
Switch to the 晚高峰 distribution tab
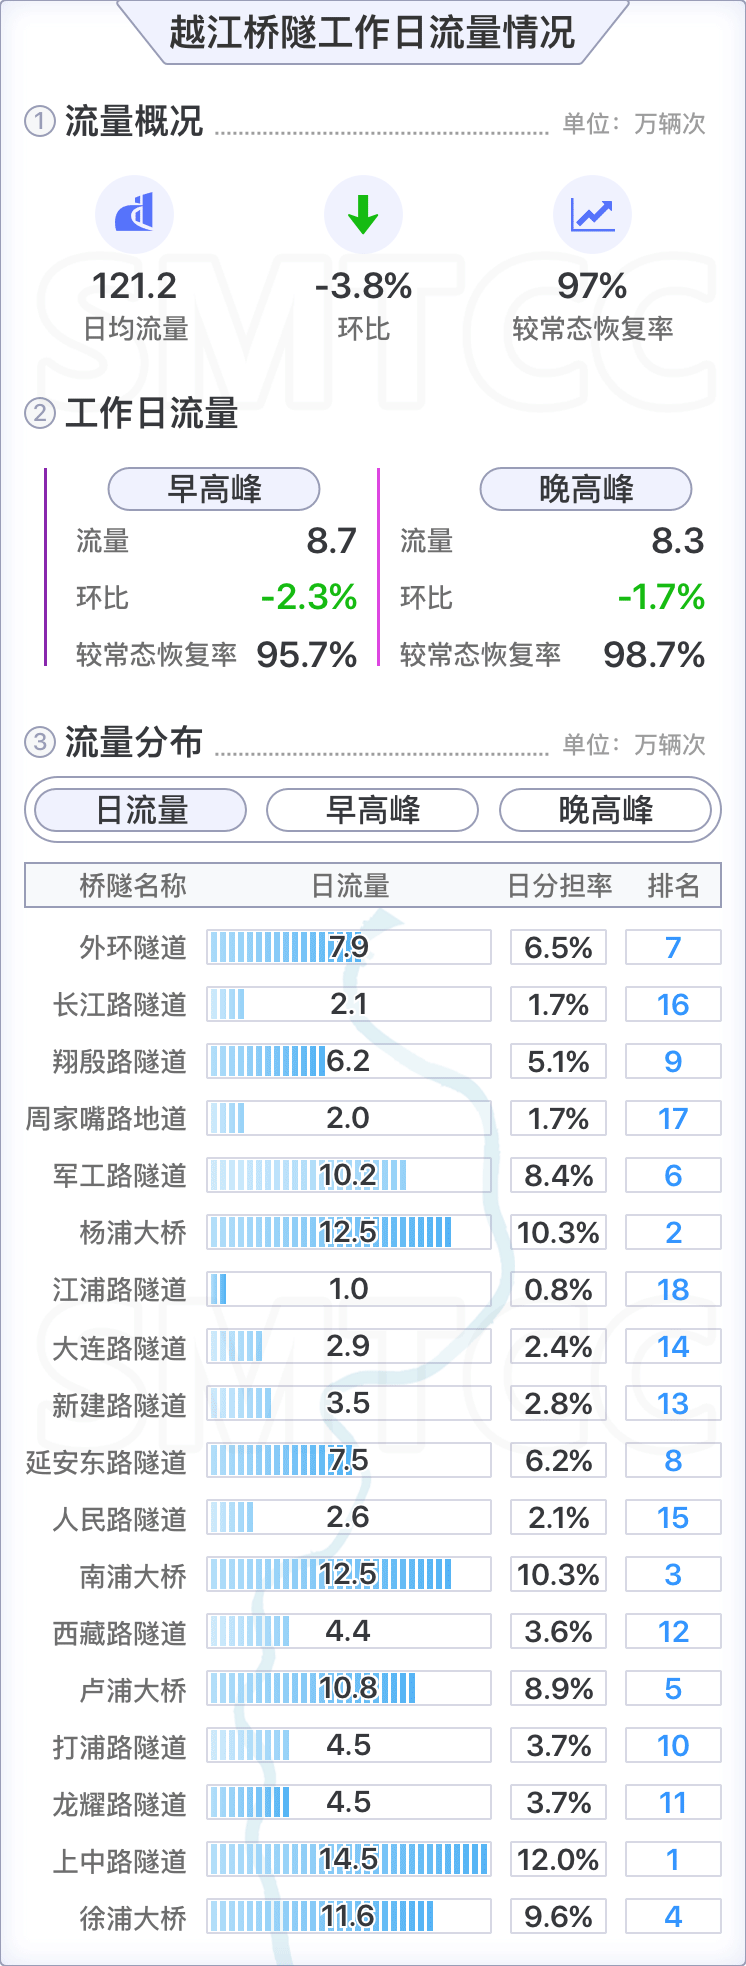pos(605,810)
